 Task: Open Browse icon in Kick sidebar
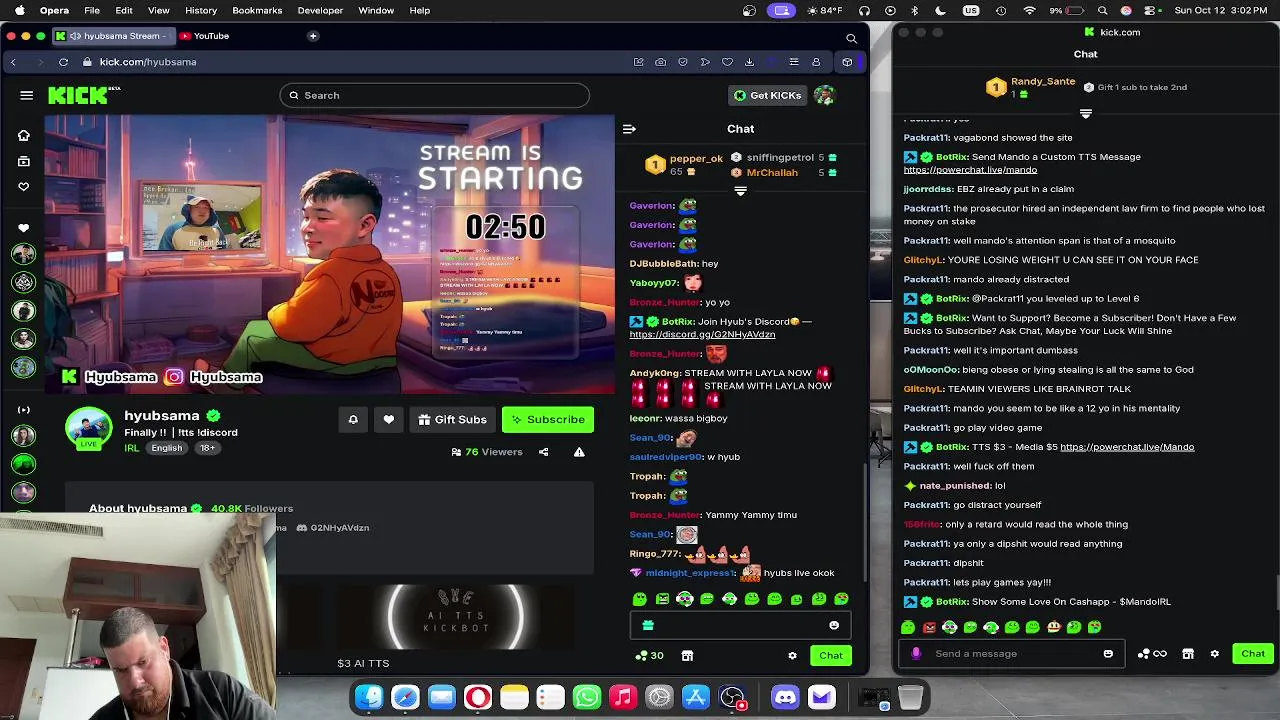click(x=24, y=161)
